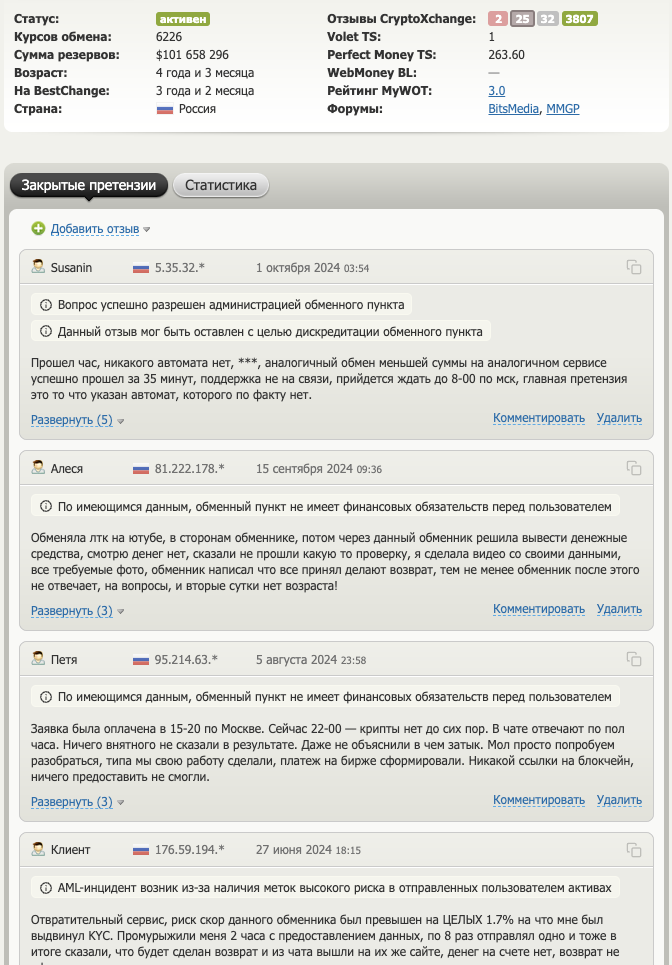Click Комментировать on Петя's review
The height and width of the screenshot is (965, 672).
click(539, 799)
